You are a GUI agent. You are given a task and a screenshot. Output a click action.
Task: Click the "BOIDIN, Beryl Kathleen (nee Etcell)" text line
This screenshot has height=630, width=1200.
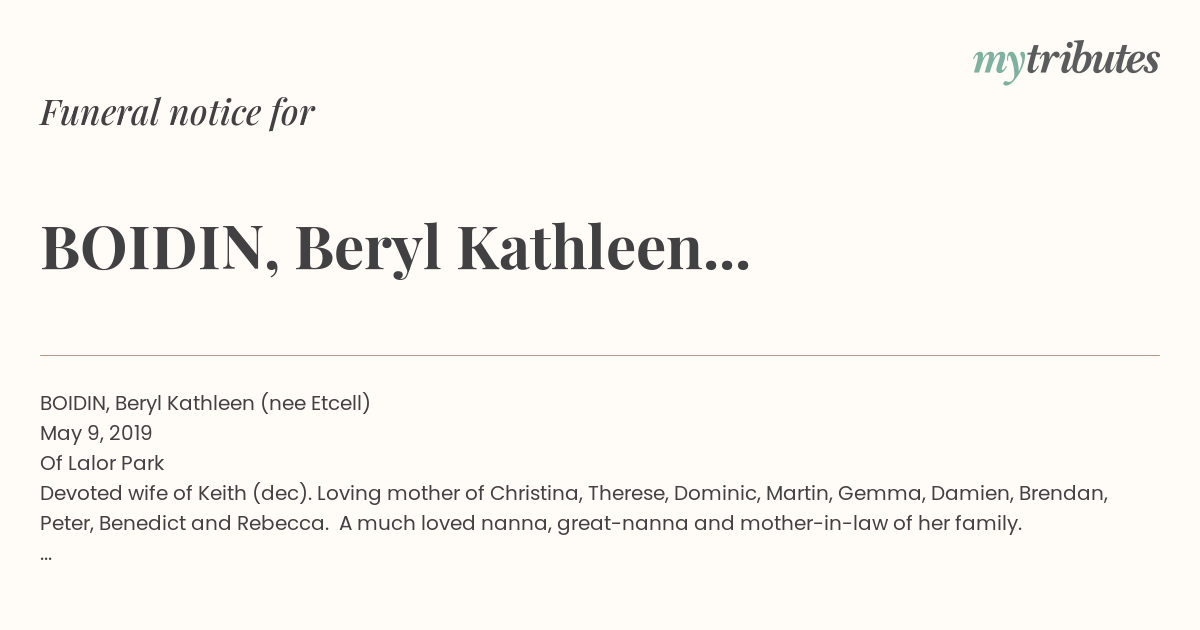click(x=205, y=403)
